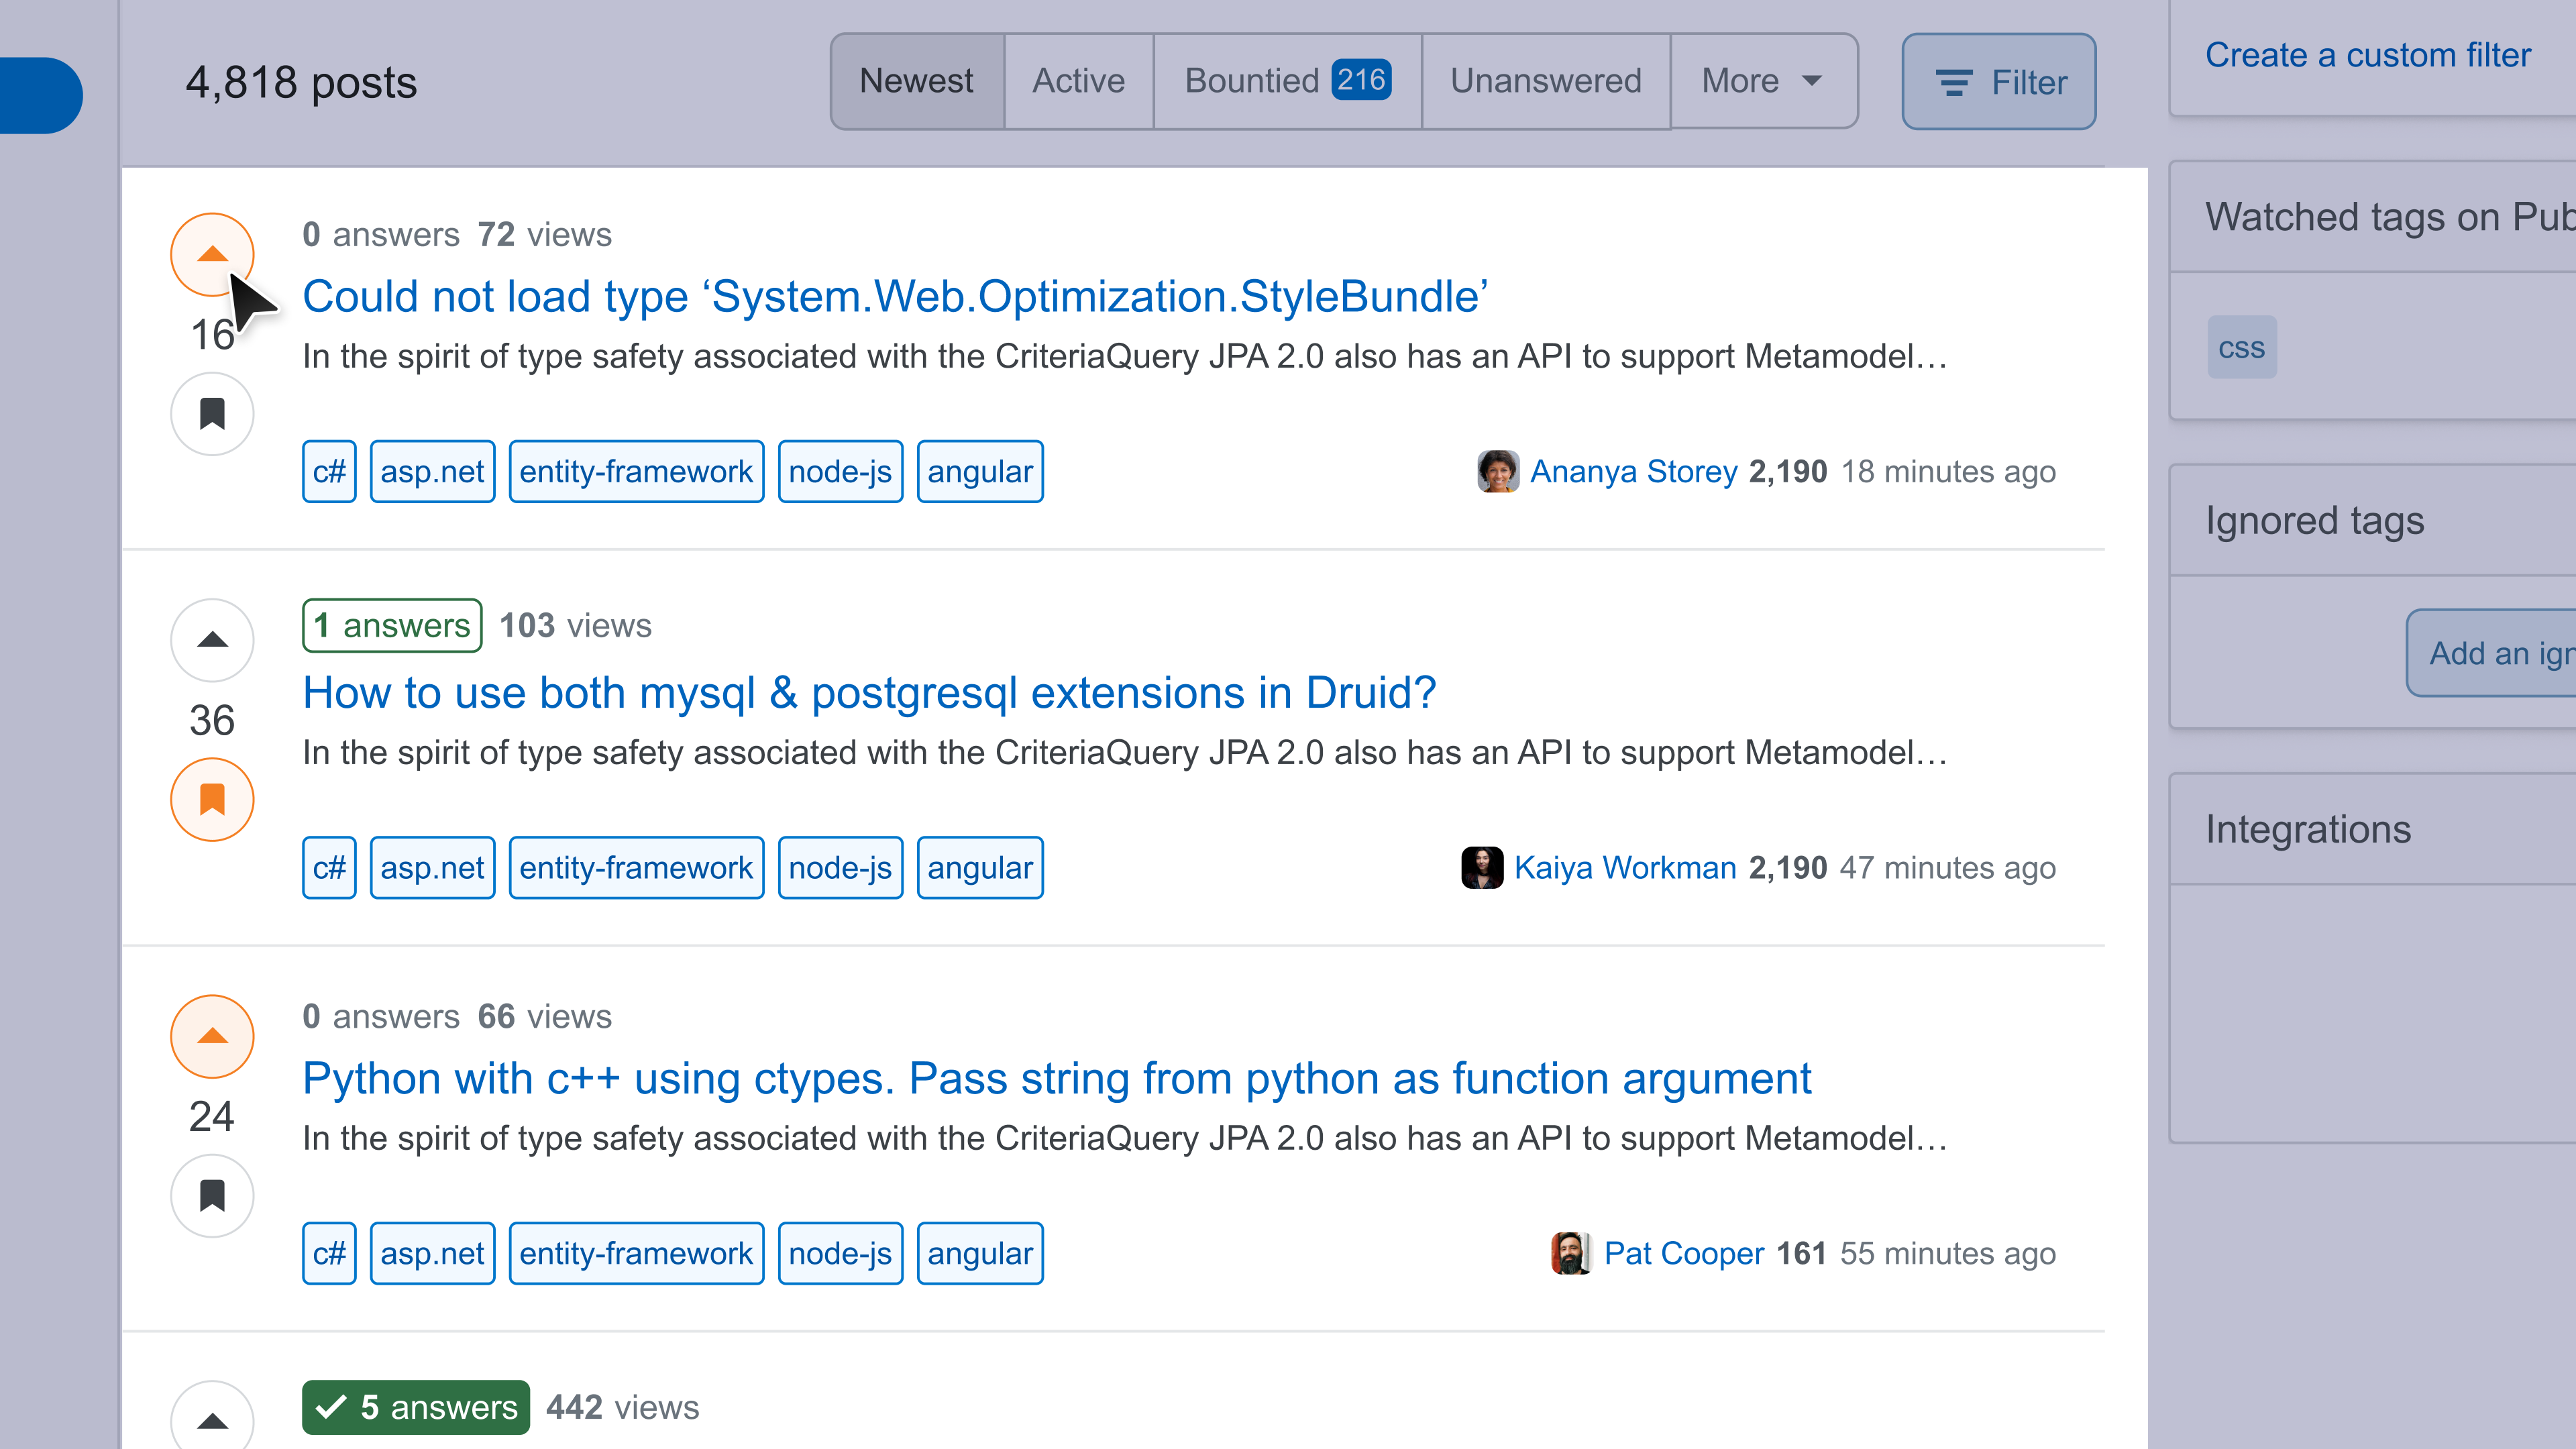Click Add an ignored tag button
Viewport: 2576px width, 1449px height.
point(2492,653)
